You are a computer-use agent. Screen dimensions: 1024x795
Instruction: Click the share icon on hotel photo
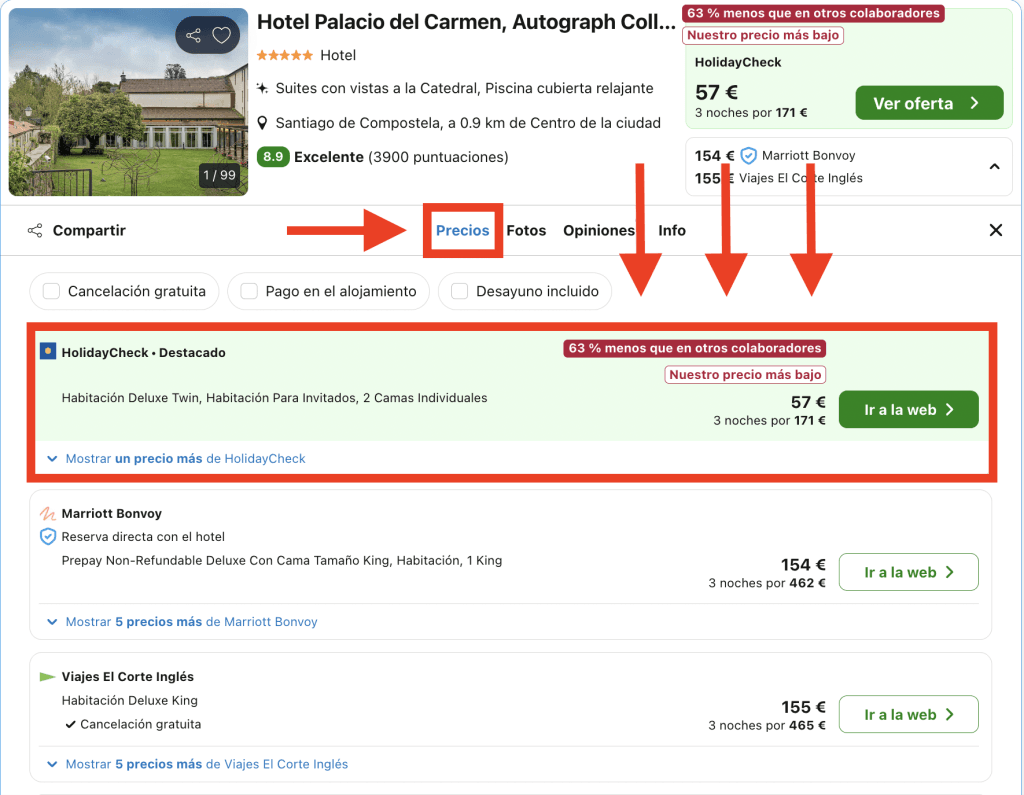tap(194, 36)
